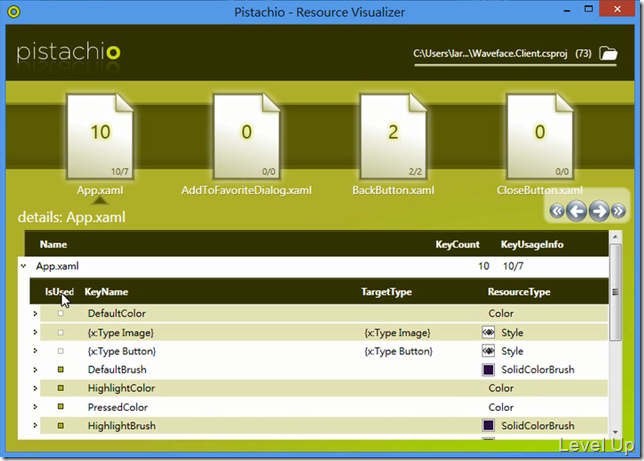The width and height of the screenshot is (644, 461).
Task: Select the App.xaml file card
Action: (100, 136)
